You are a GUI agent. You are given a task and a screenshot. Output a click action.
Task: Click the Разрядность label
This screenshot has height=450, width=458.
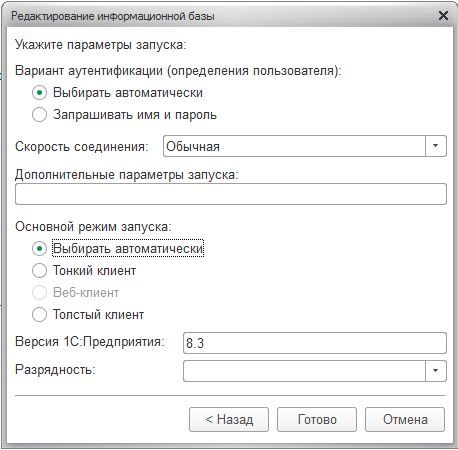[x=55, y=370]
